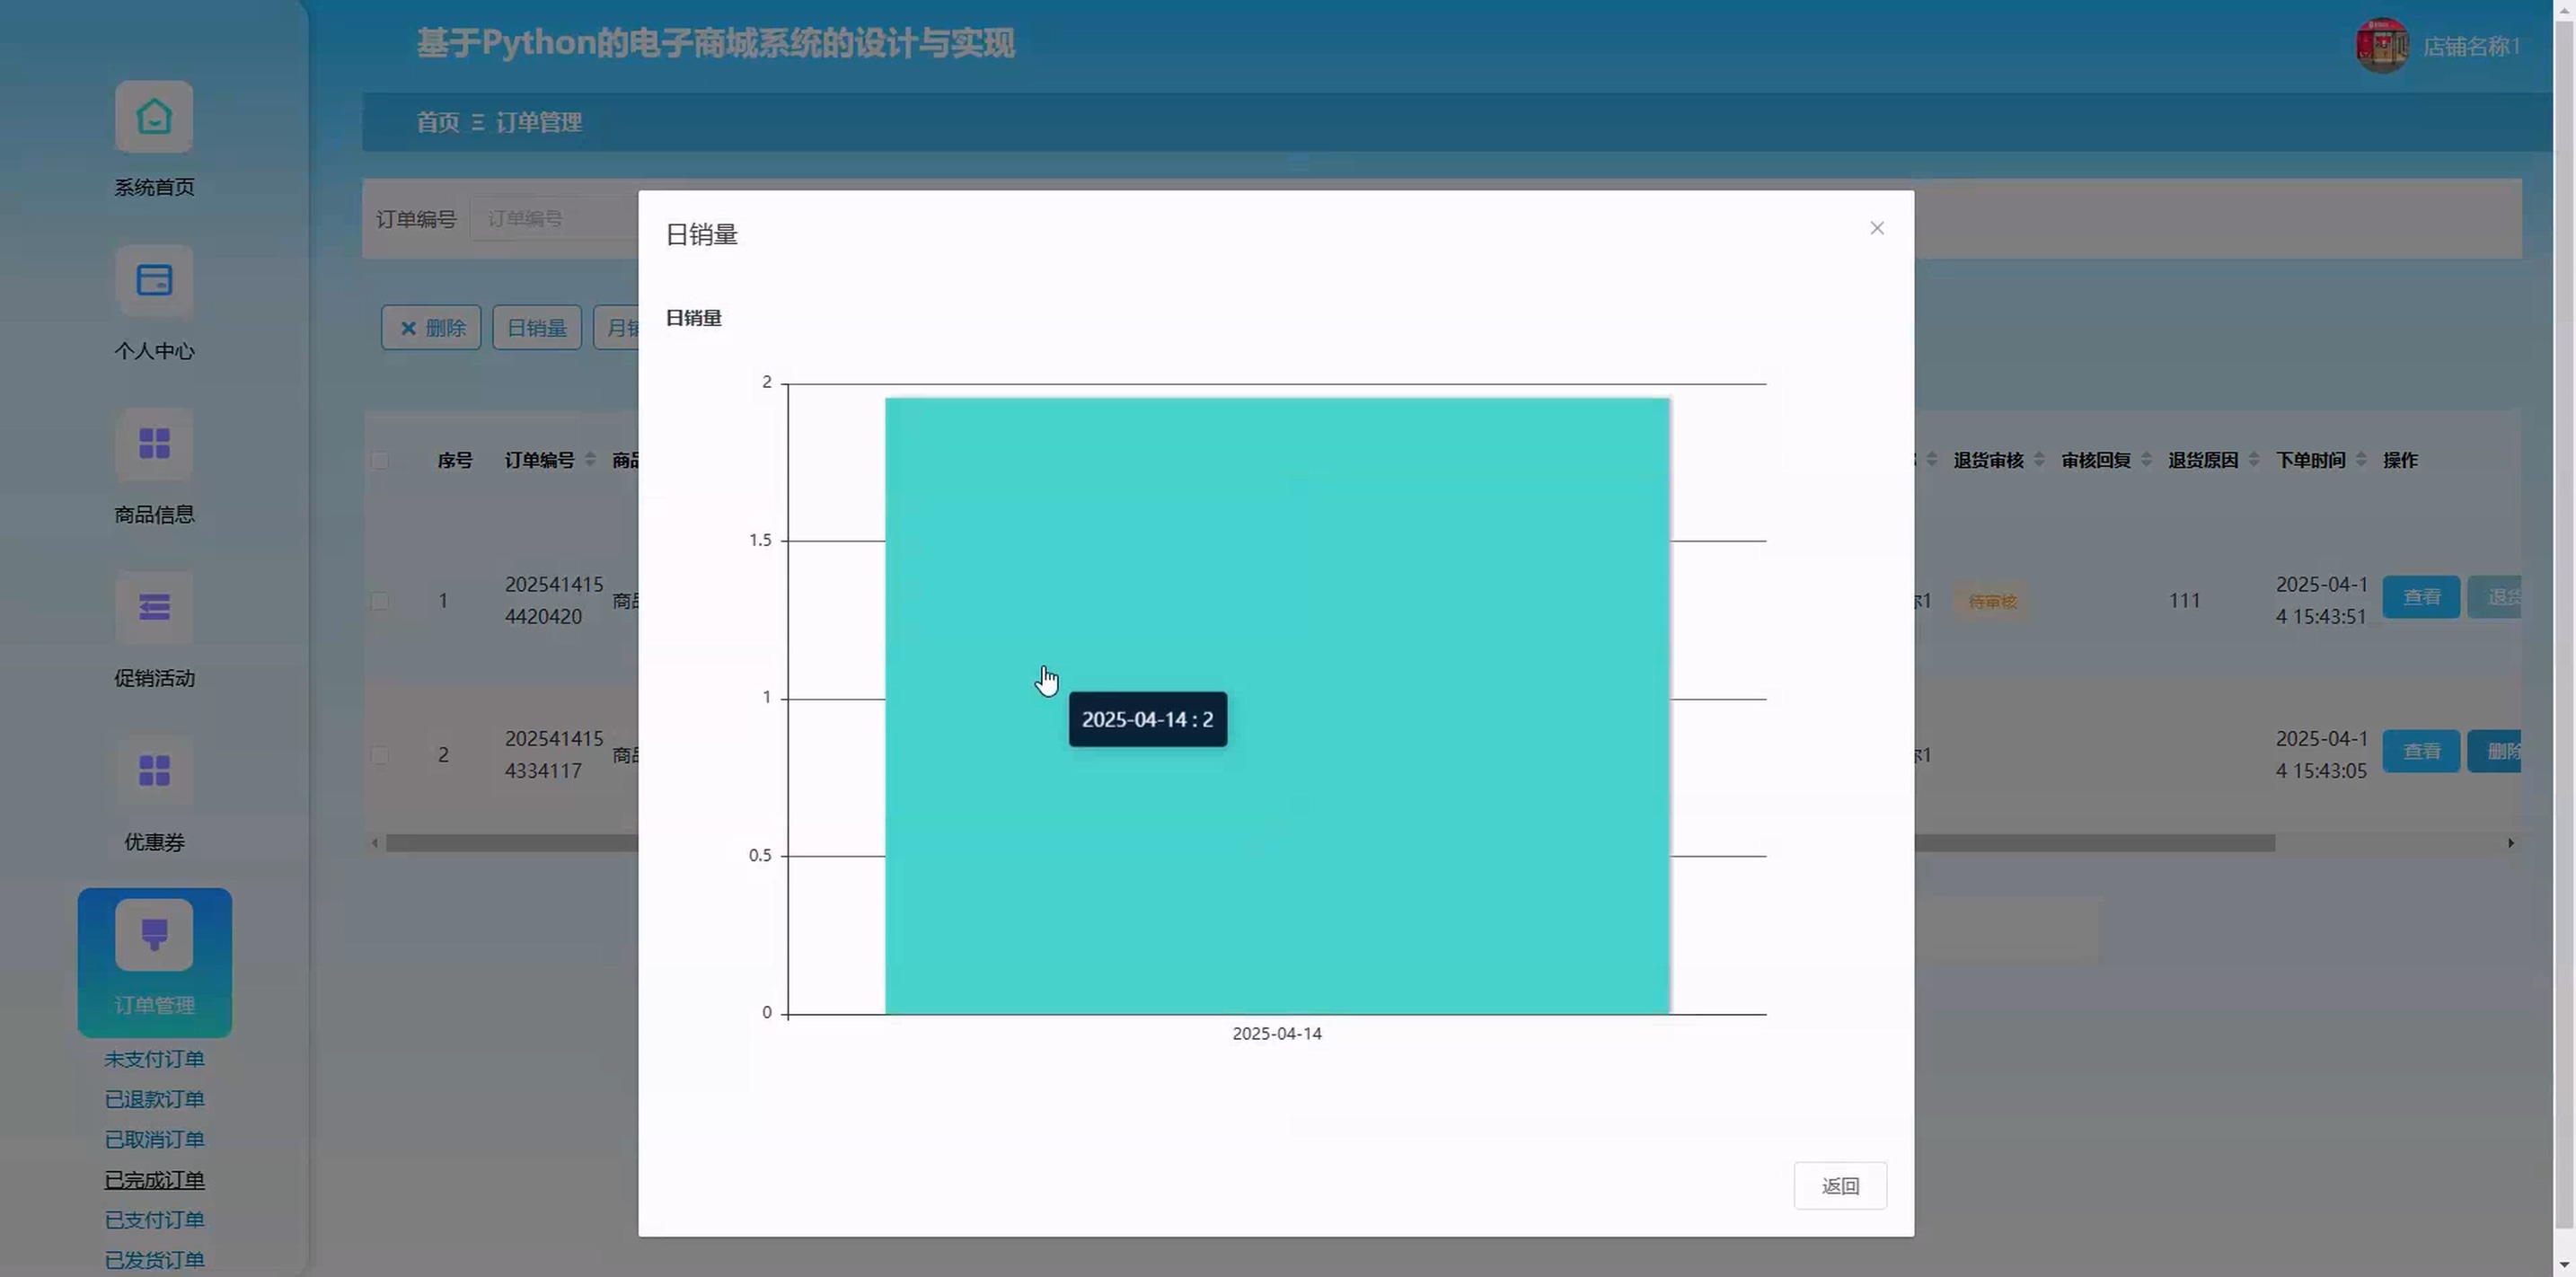This screenshot has height=1277, width=2576.
Task: Tick the checkbox for order row 2
Action: [380, 755]
